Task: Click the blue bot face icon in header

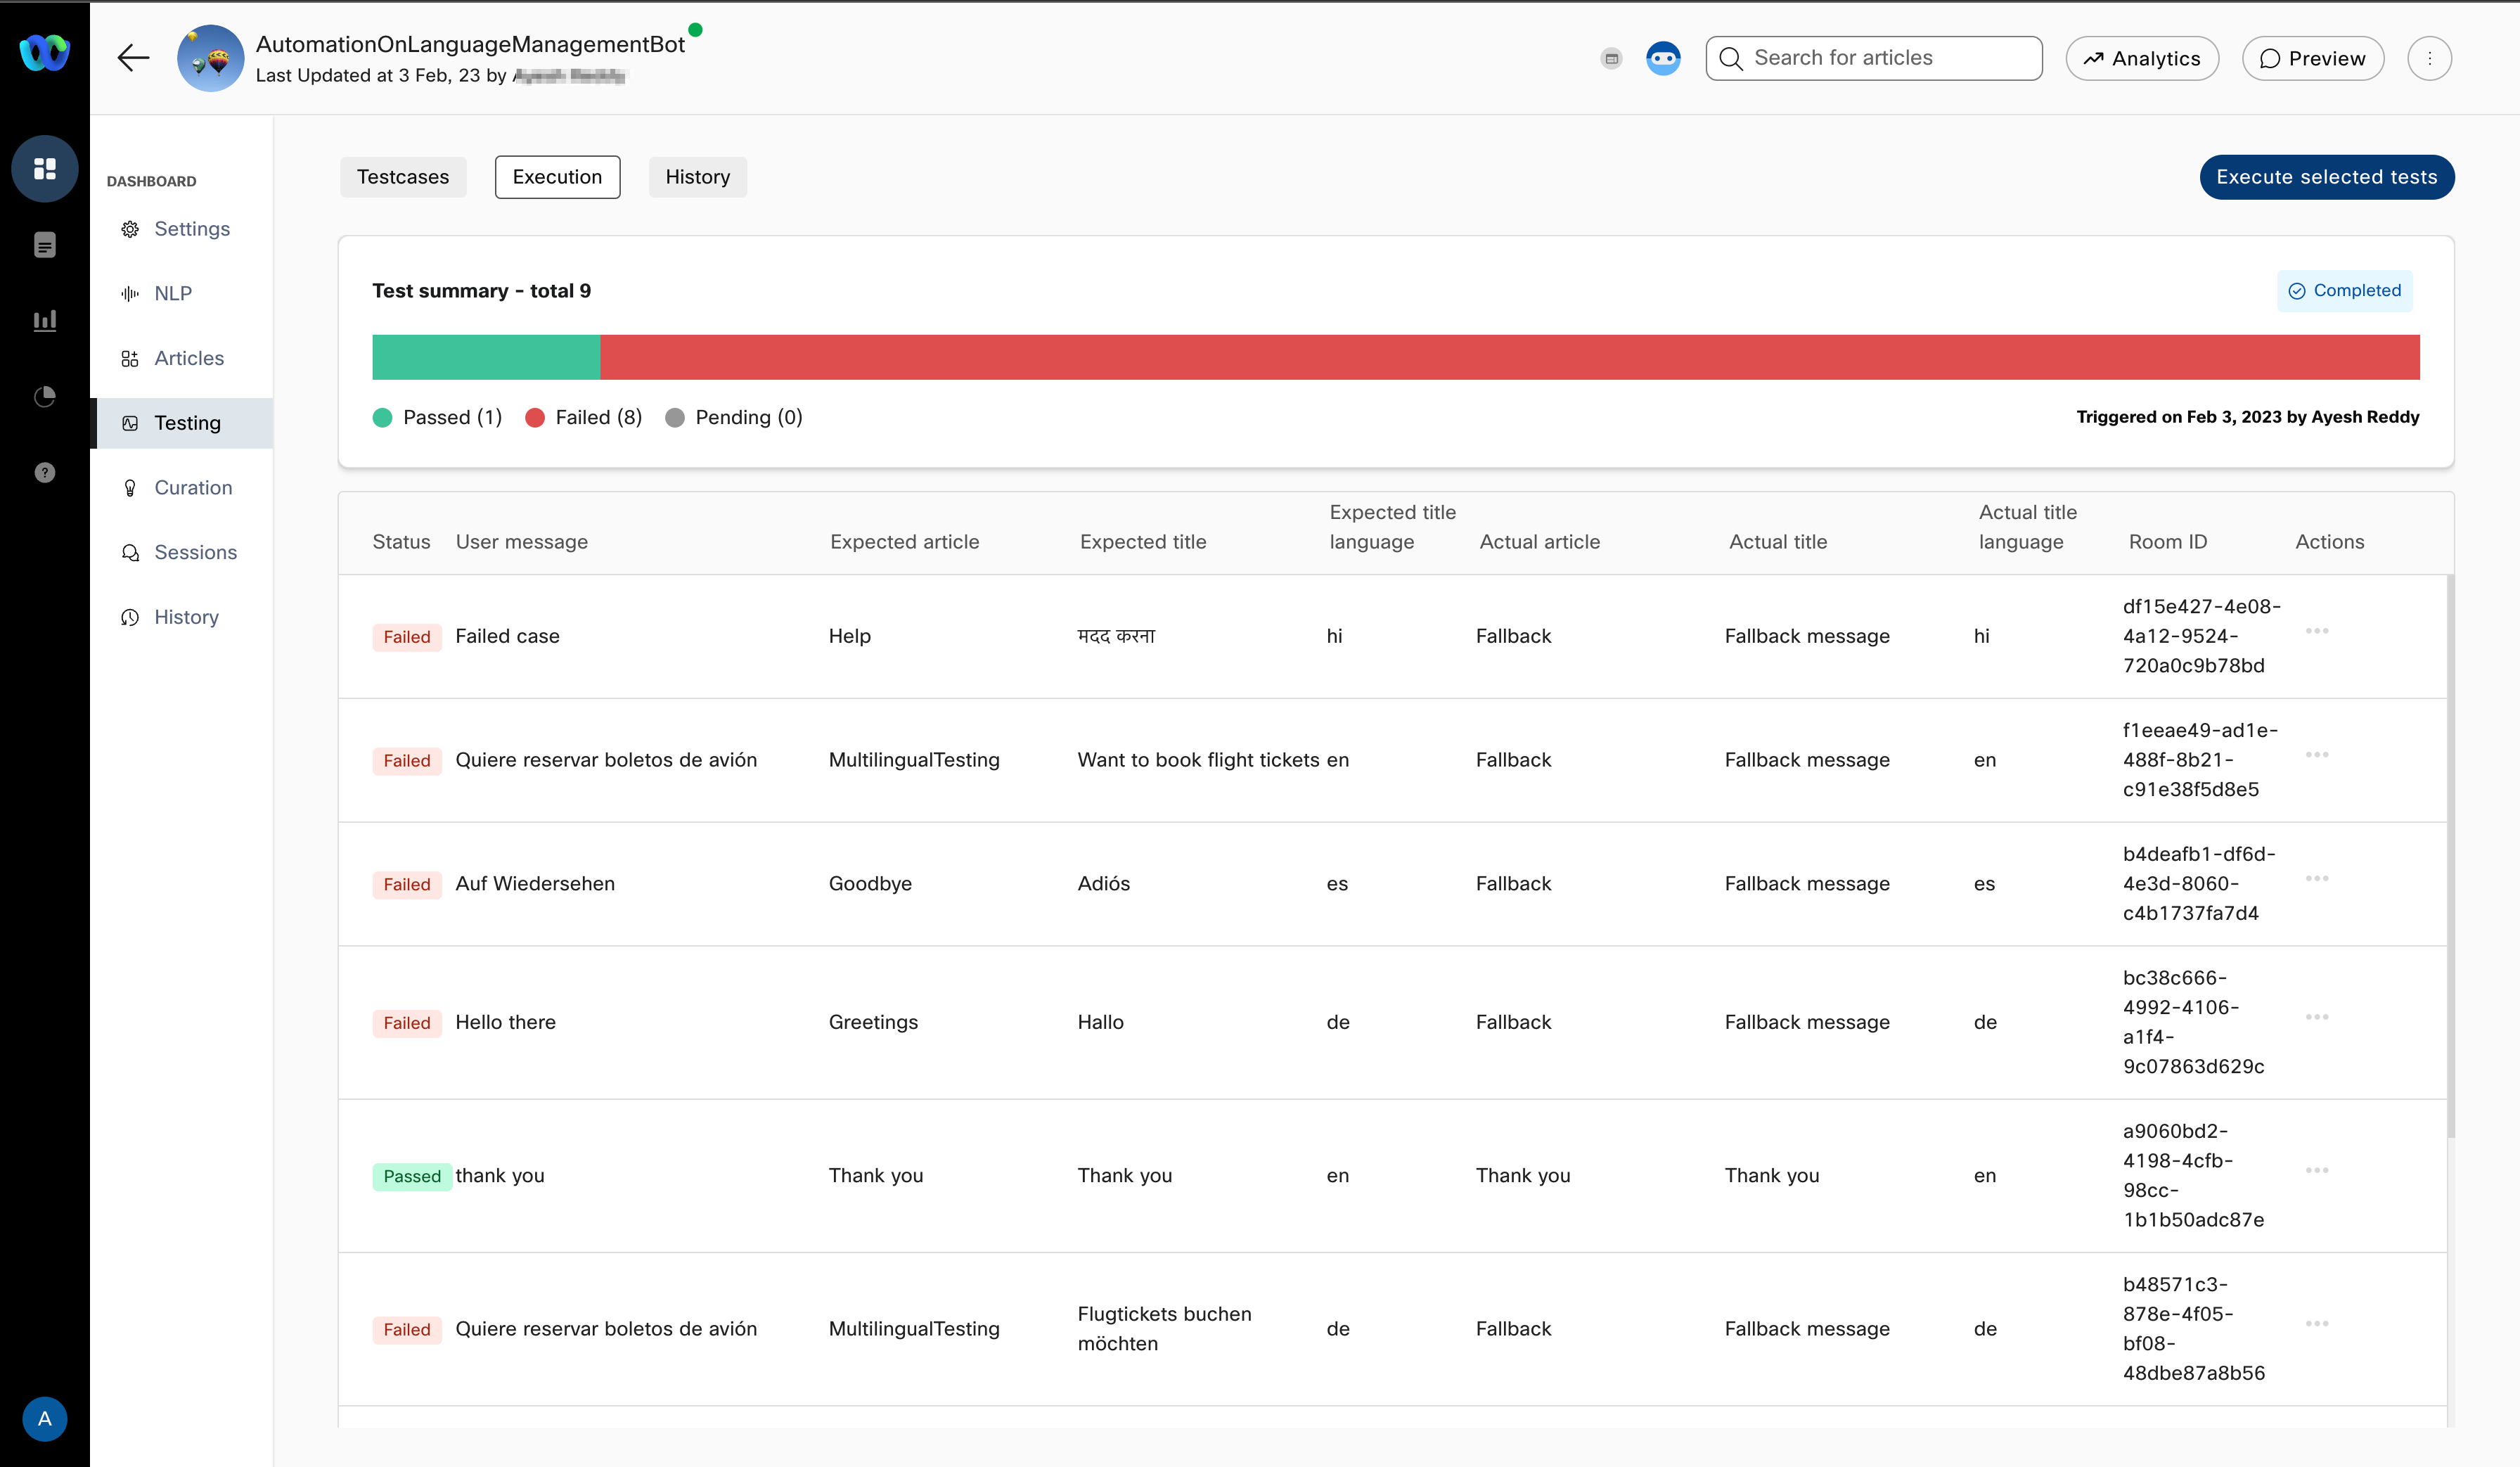Action: (x=1663, y=58)
